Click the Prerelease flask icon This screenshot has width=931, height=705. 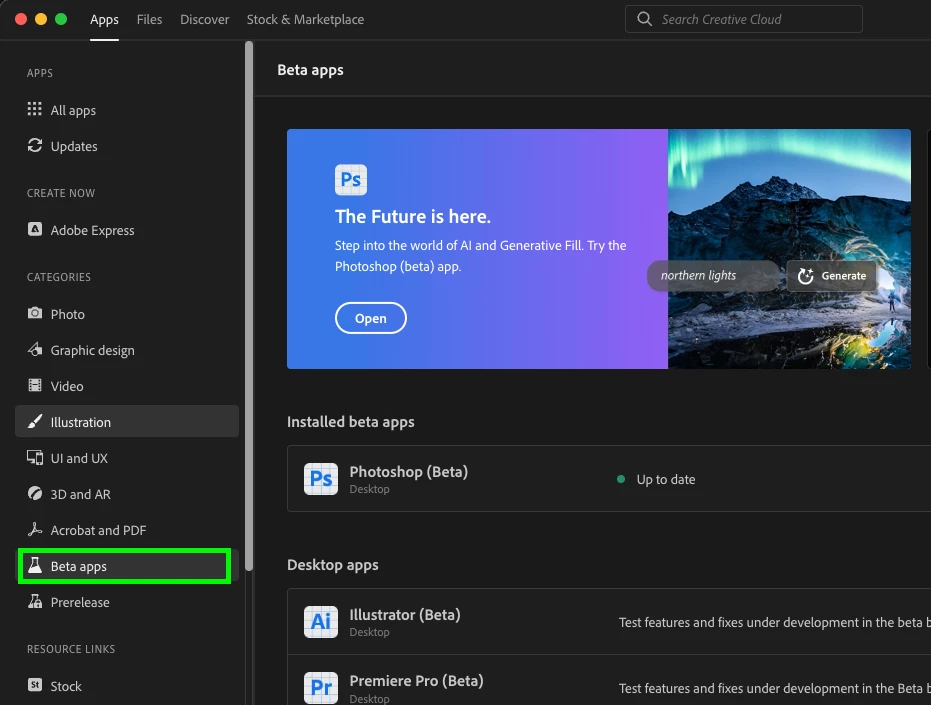click(x=34, y=602)
